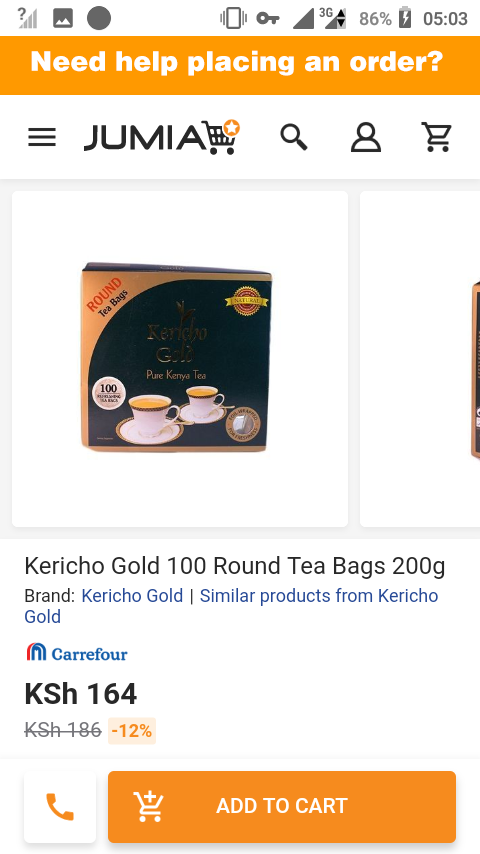Tap the -12% discount badge
Viewport: 480px width, 854px height.
point(132,730)
